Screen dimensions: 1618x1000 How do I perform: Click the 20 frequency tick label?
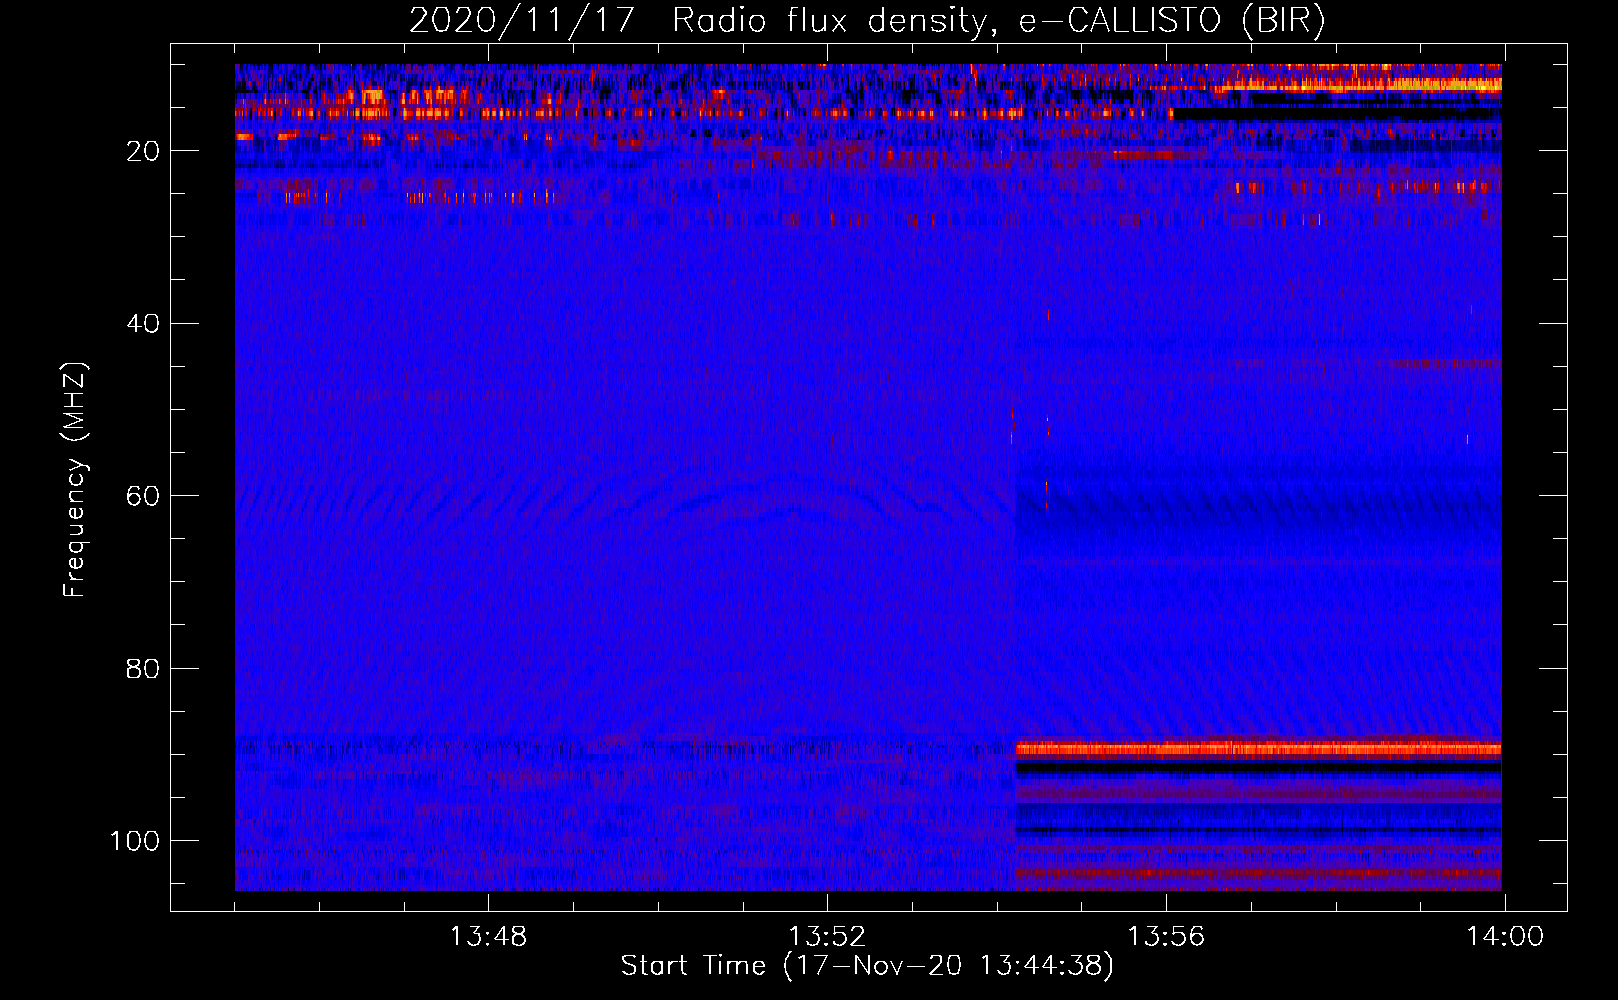[143, 151]
